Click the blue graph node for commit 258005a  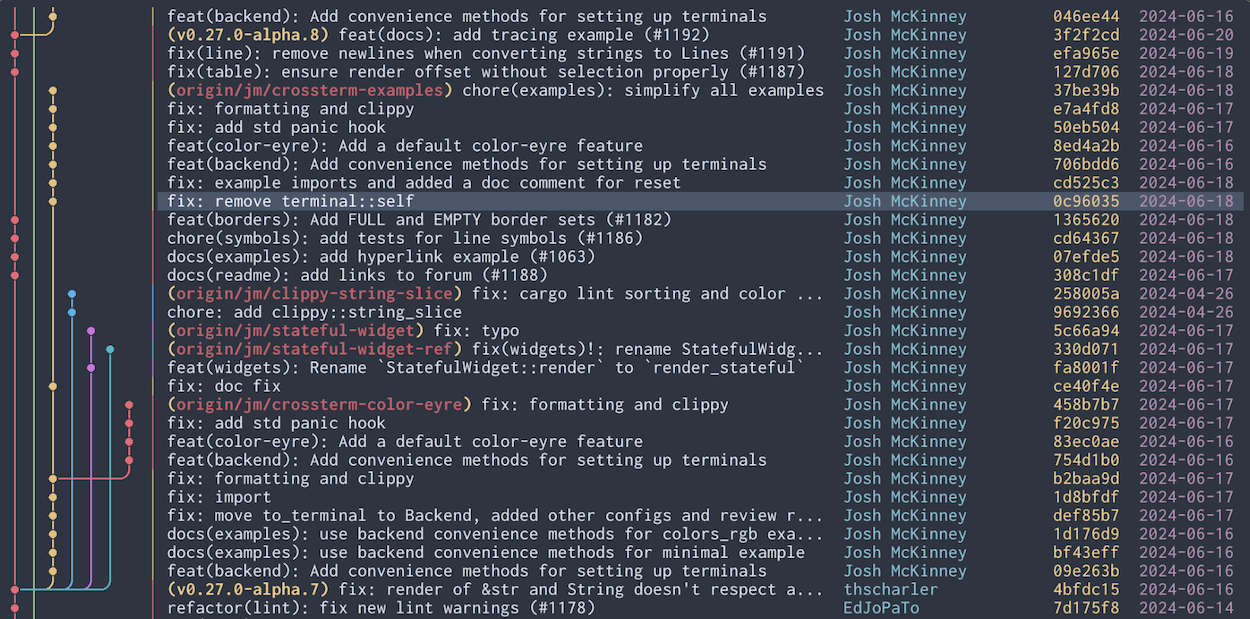[72, 294]
